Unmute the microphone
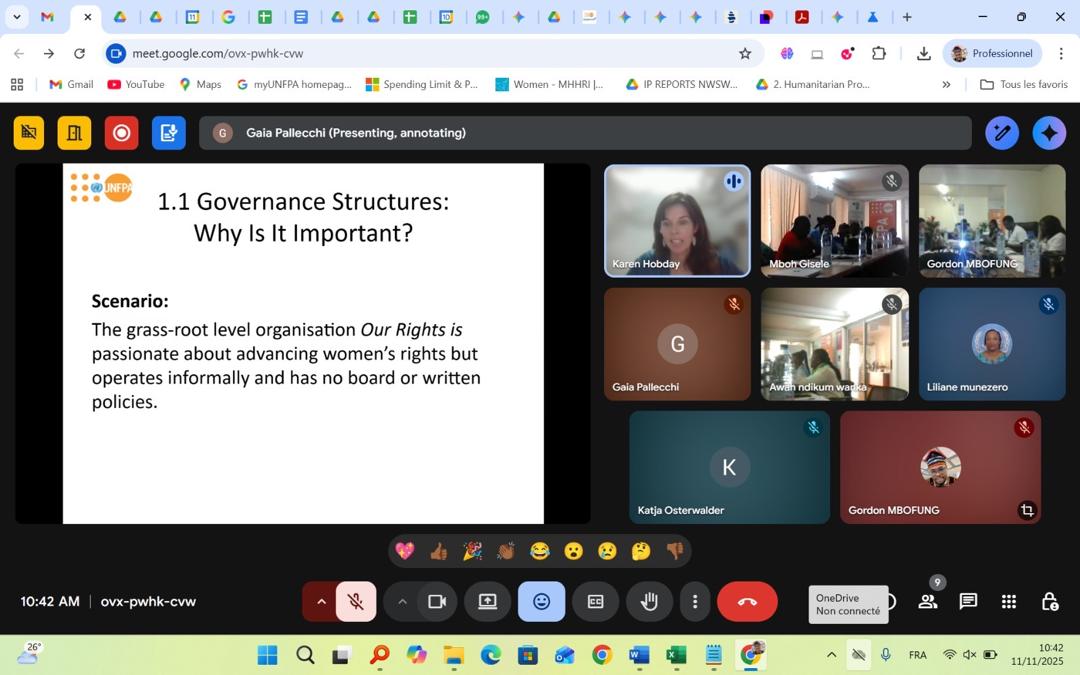1080x675 pixels. pyautogui.click(x=355, y=601)
